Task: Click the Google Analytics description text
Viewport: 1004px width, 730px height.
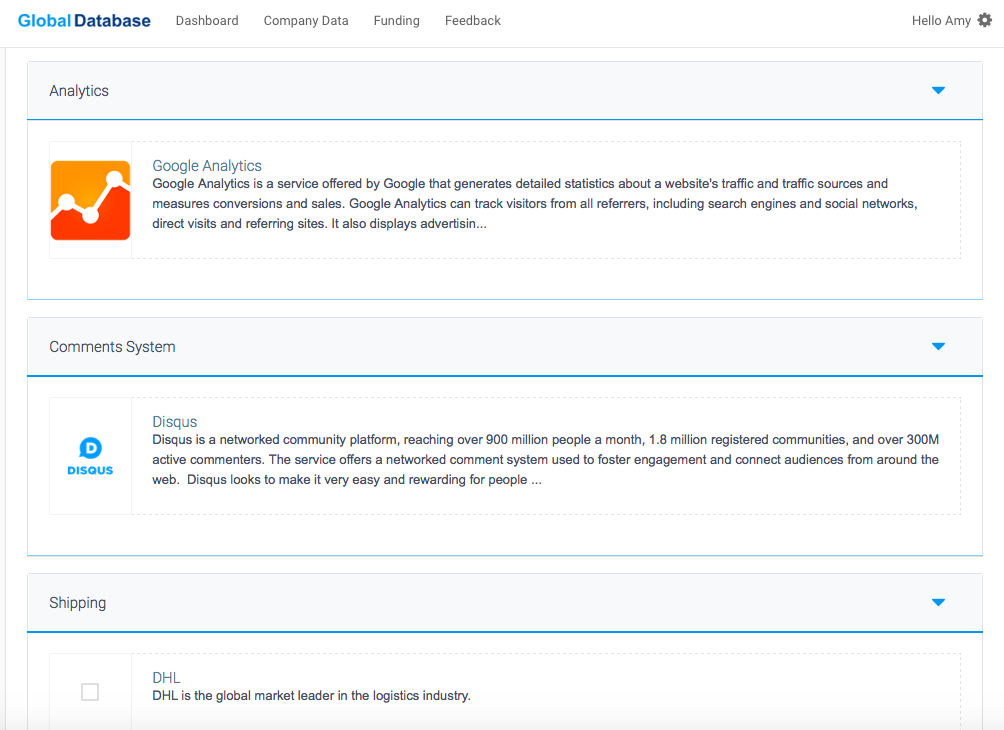Action: pos(535,204)
